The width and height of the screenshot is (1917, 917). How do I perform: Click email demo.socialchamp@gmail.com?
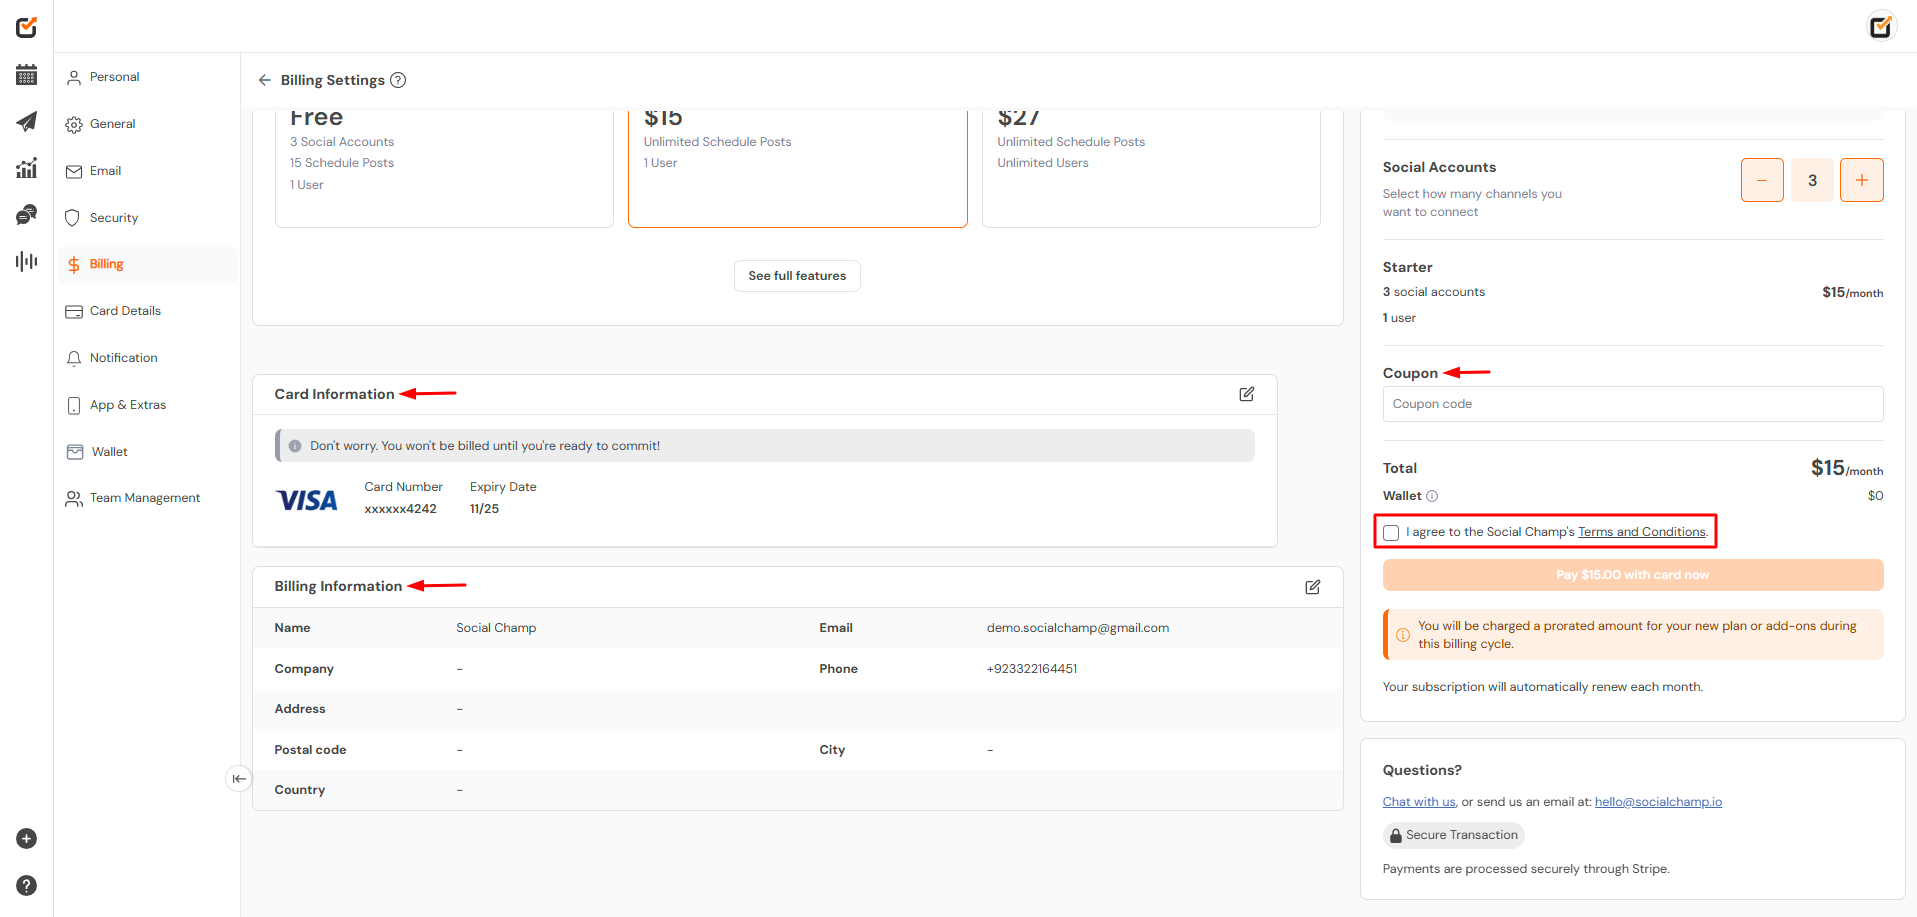click(x=1077, y=628)
